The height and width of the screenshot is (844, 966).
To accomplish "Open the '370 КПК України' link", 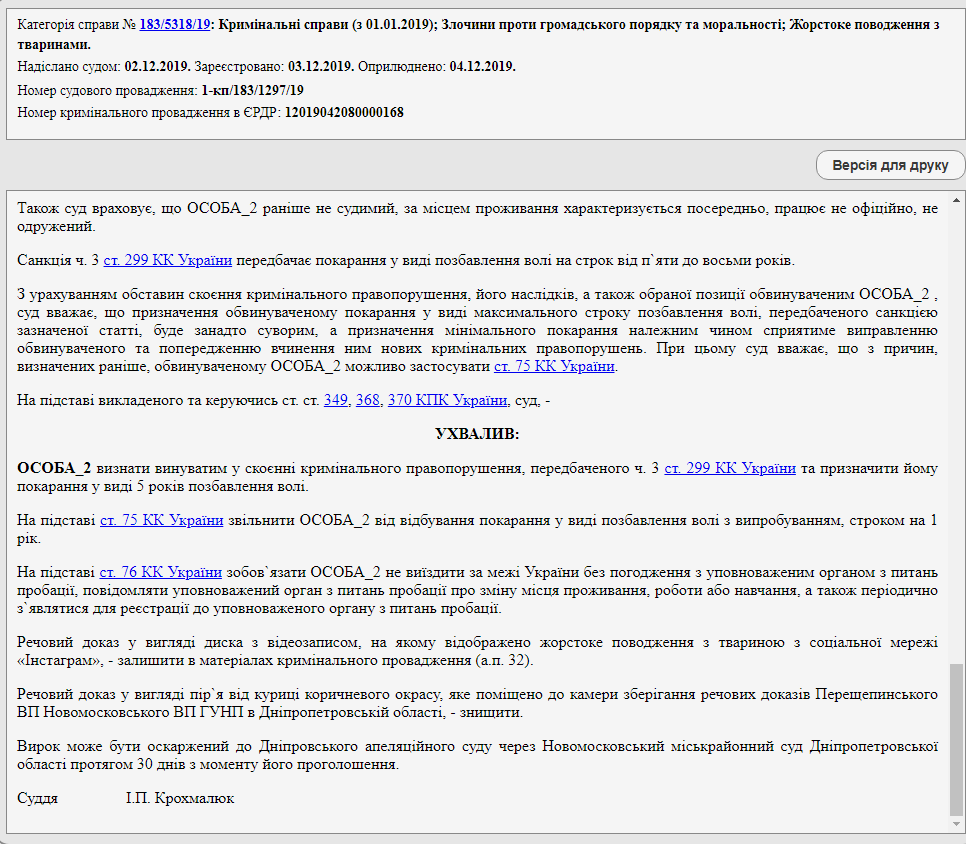I will (447, 400).
